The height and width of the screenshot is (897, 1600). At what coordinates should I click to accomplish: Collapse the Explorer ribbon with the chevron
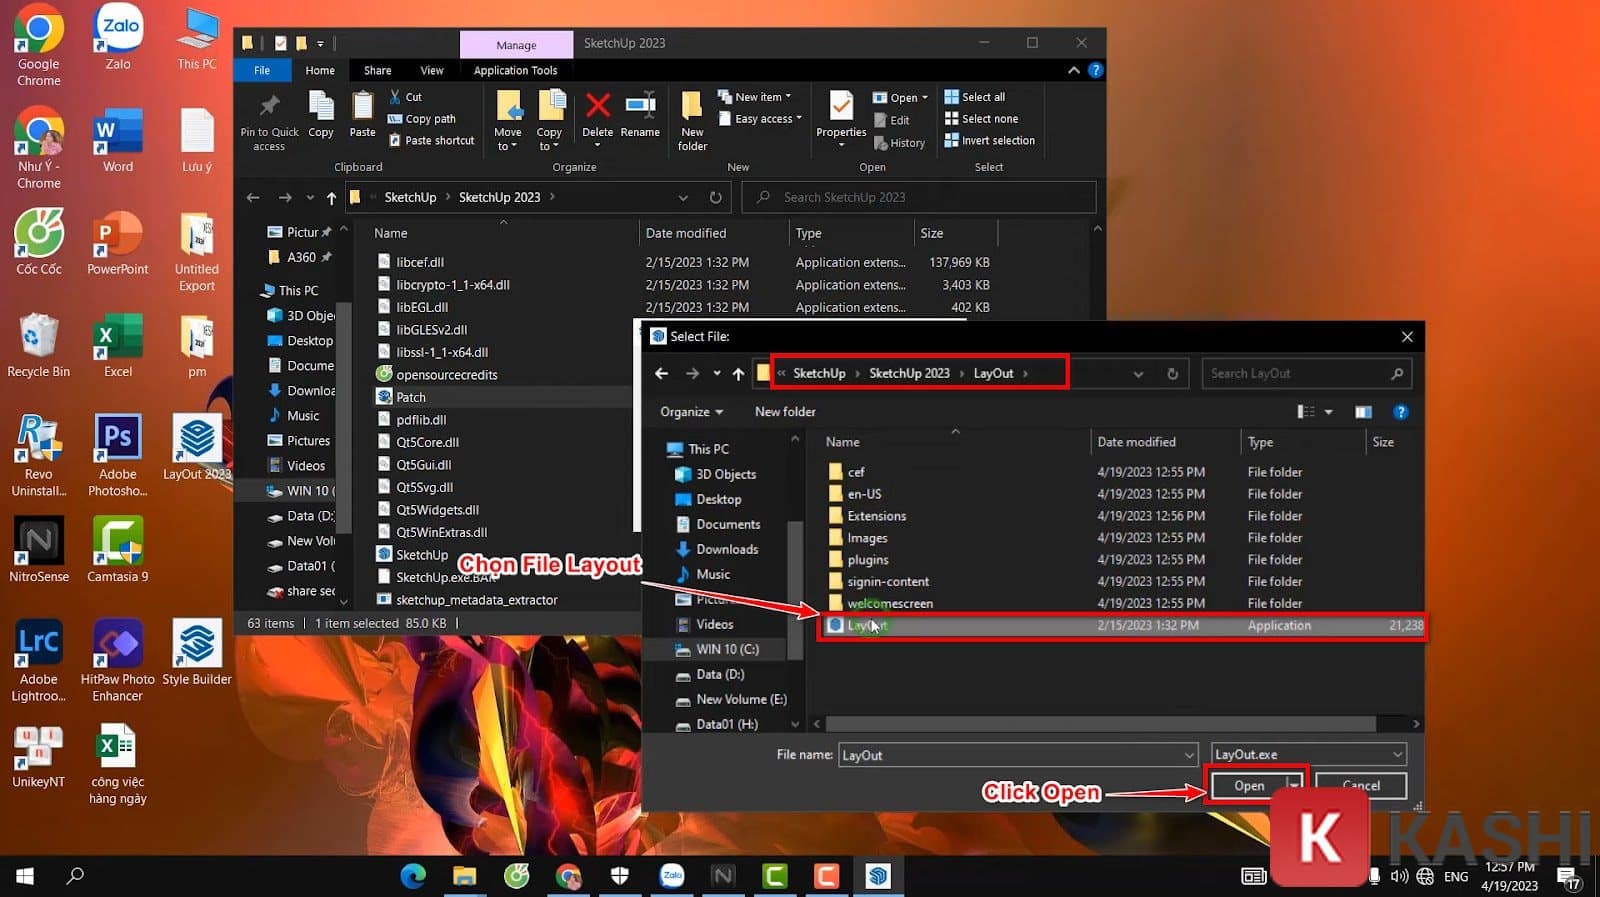click(1074, 70)
